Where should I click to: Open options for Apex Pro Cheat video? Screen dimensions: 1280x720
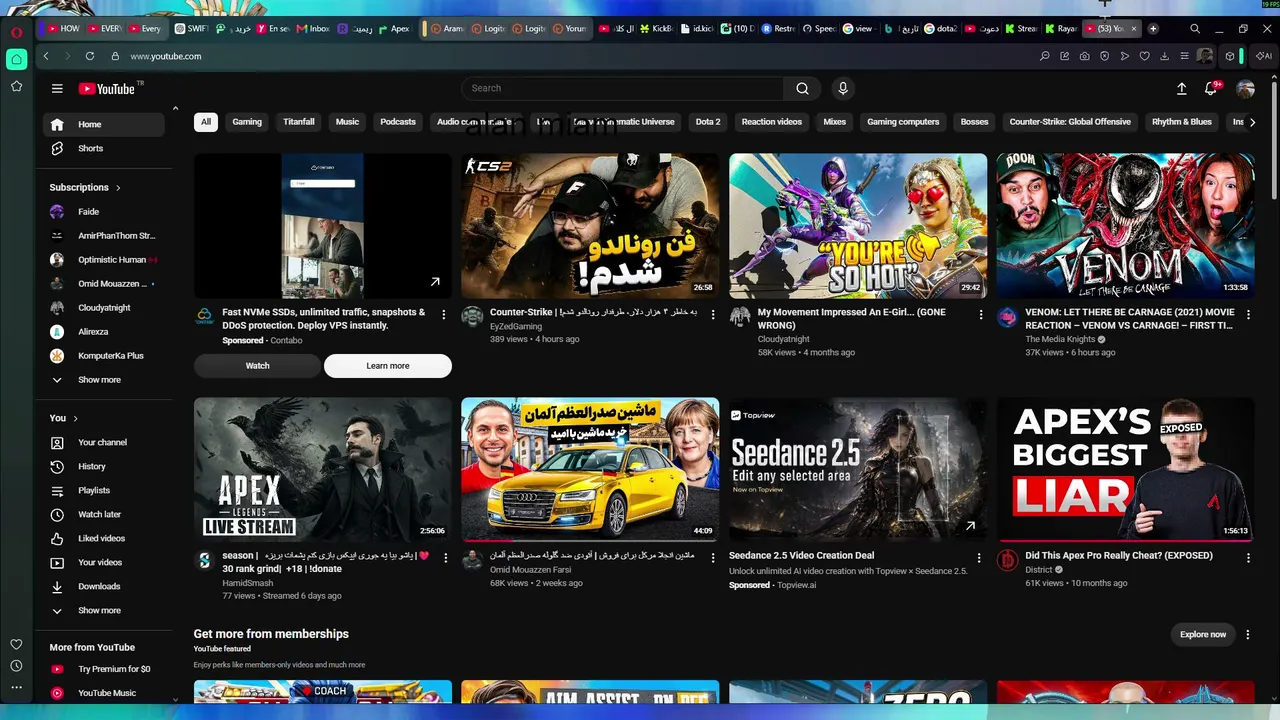click(x=1248, y=557)
